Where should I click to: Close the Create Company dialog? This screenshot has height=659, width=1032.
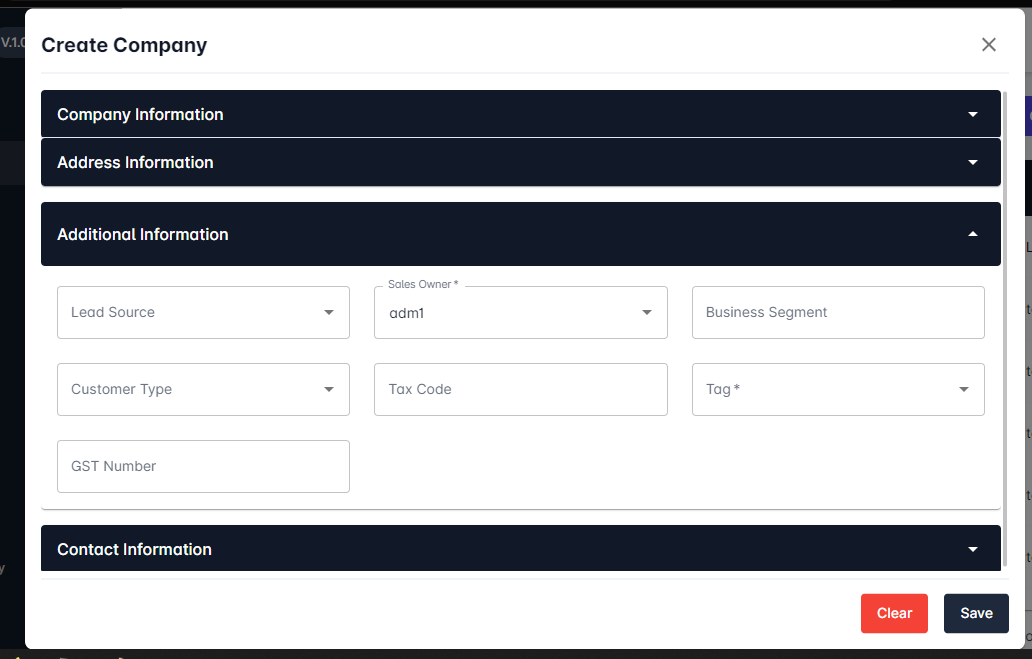click(989, 45)
